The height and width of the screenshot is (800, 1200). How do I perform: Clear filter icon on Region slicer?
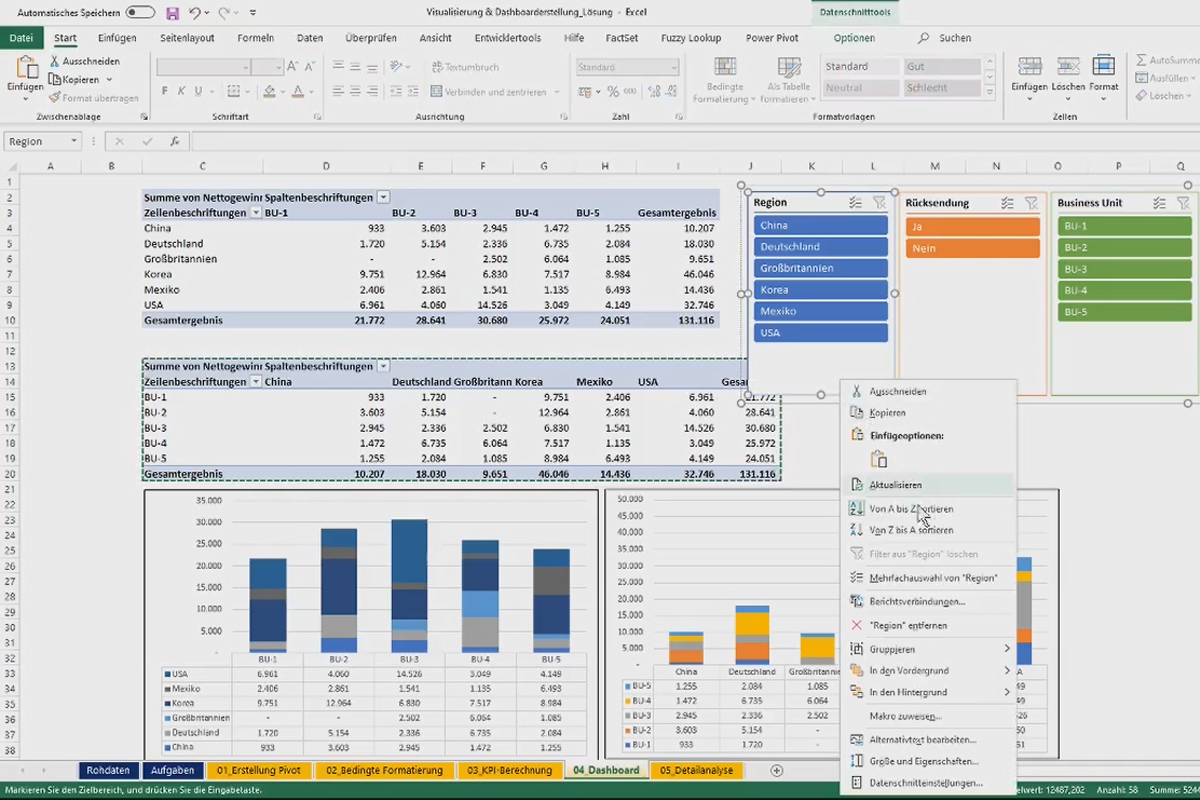click(879, 203)
